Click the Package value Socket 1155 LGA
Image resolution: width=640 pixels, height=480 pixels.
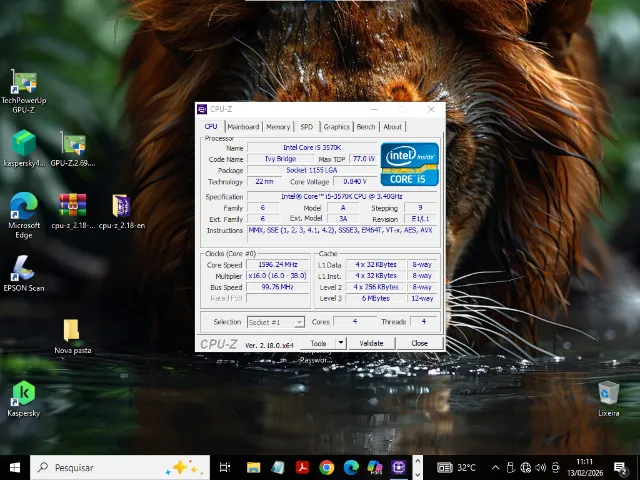coord(312,170)
